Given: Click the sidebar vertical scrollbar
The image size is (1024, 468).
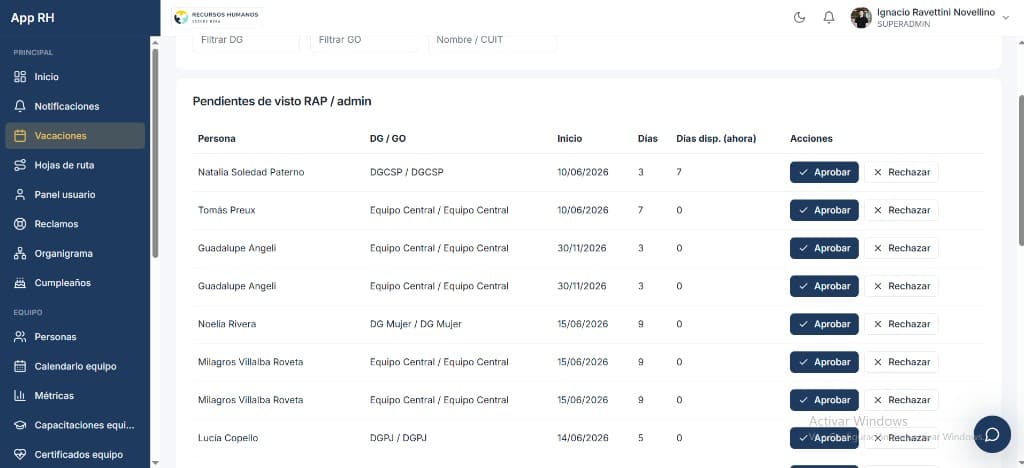Looking at the screenshot, I should (x=155, y=153).
